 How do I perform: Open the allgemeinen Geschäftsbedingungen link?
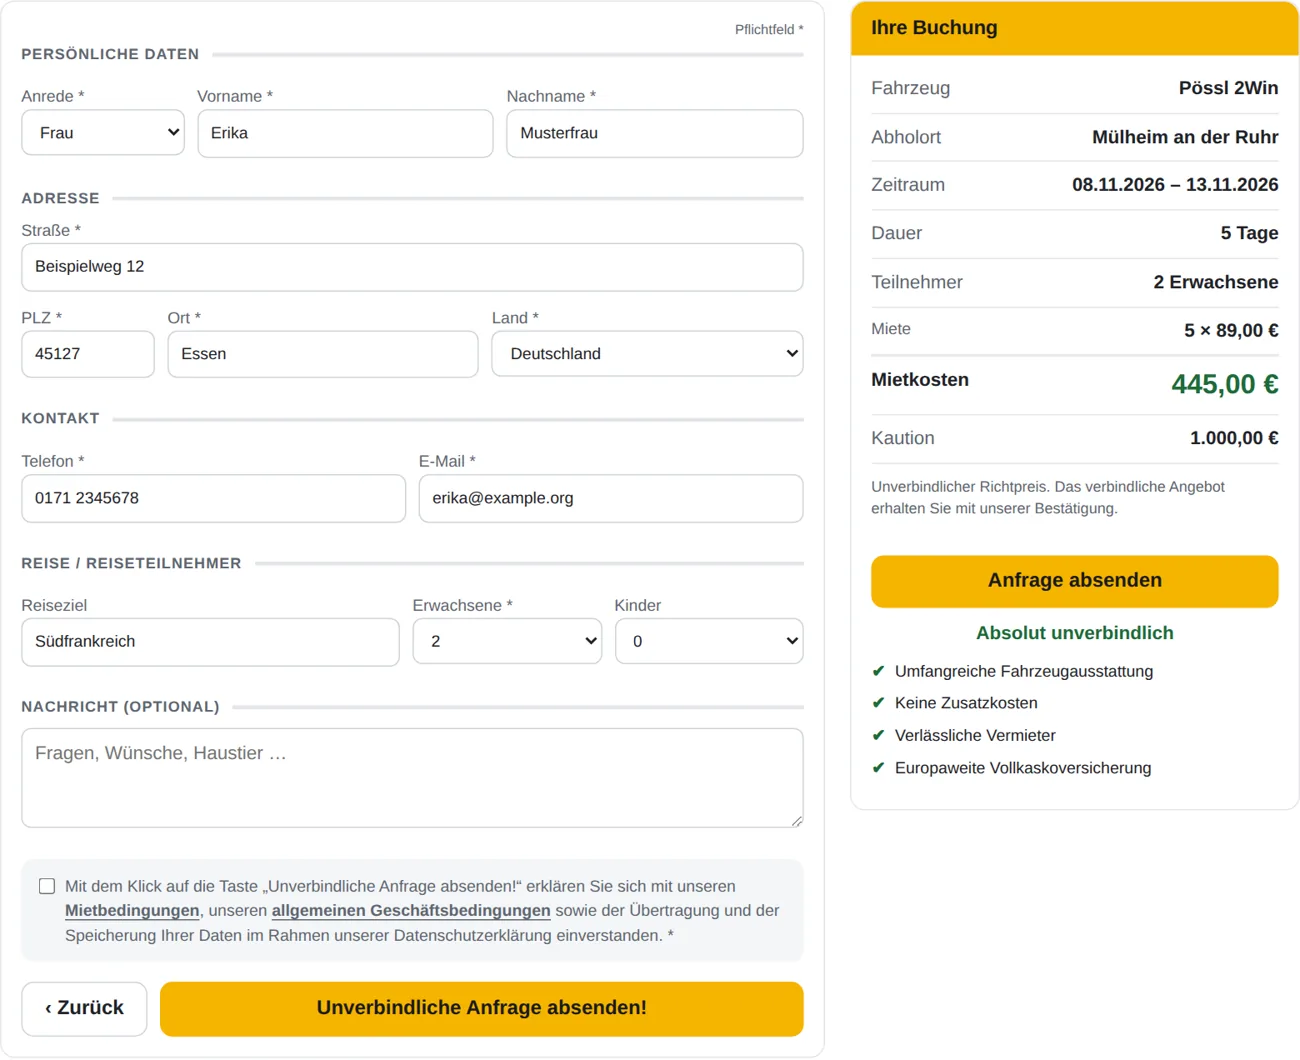411,911
